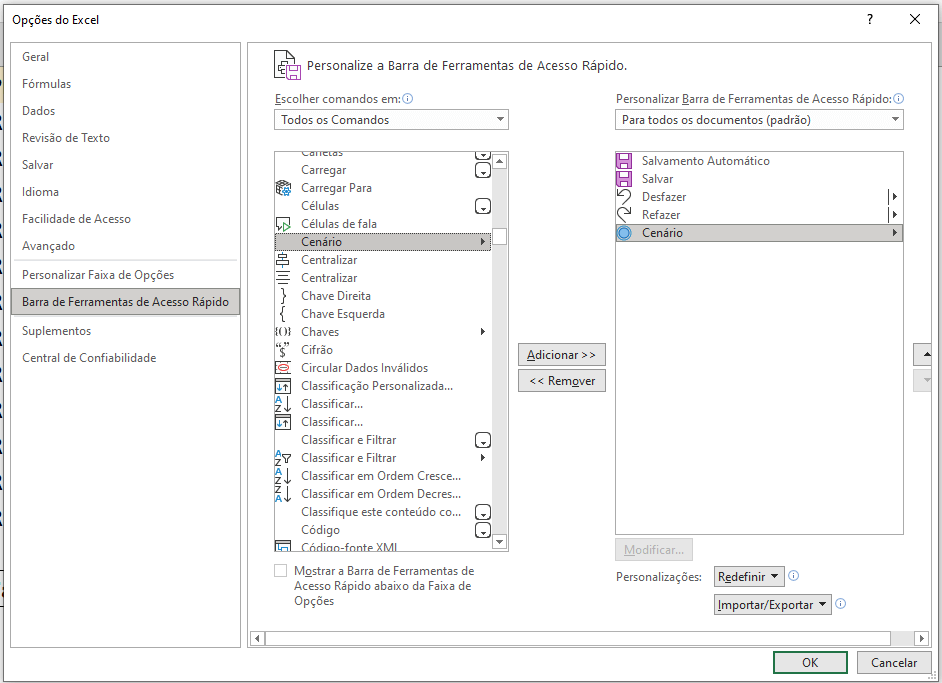Click the split arrow beside Desfazer
This screenshot has height=683, width=942.
(x=894, y=196)
